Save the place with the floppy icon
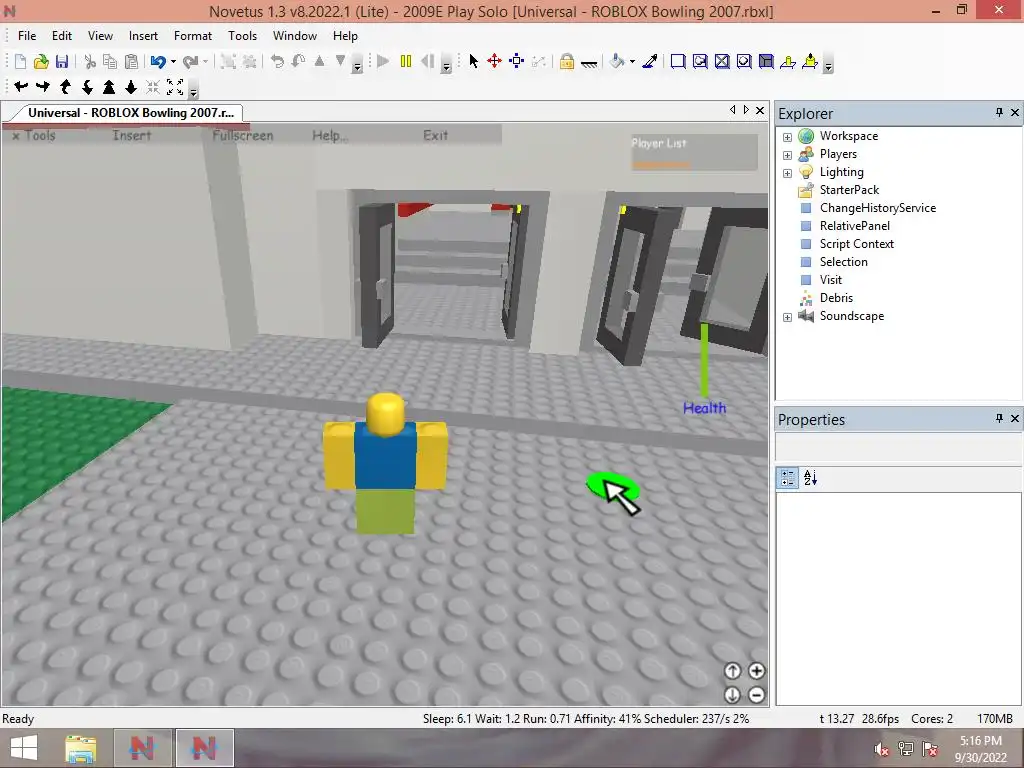This screenshot has height=768, width=1024. [x=62, y=61]
